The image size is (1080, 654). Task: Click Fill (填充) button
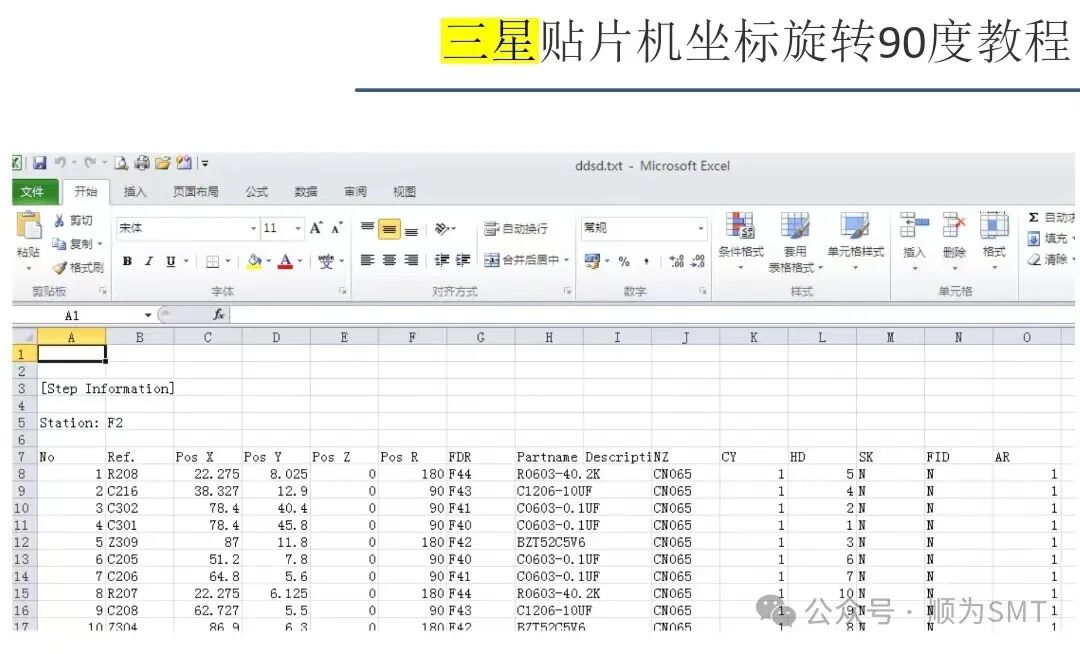(1050, 239)
